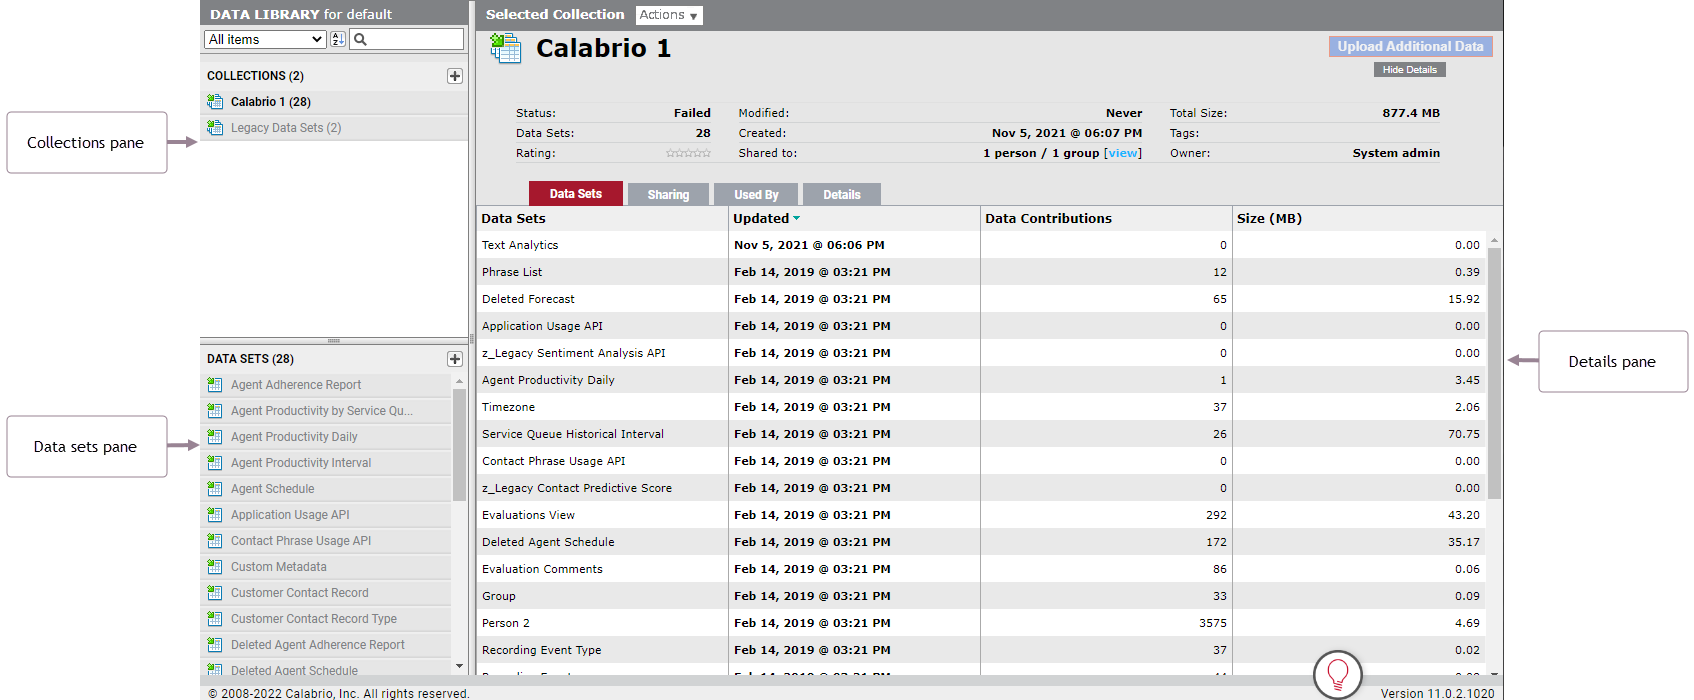The height and width of the screenshot is (700, 1694).
Task: Open the All items filter dropdown
Action: (265, 39)
